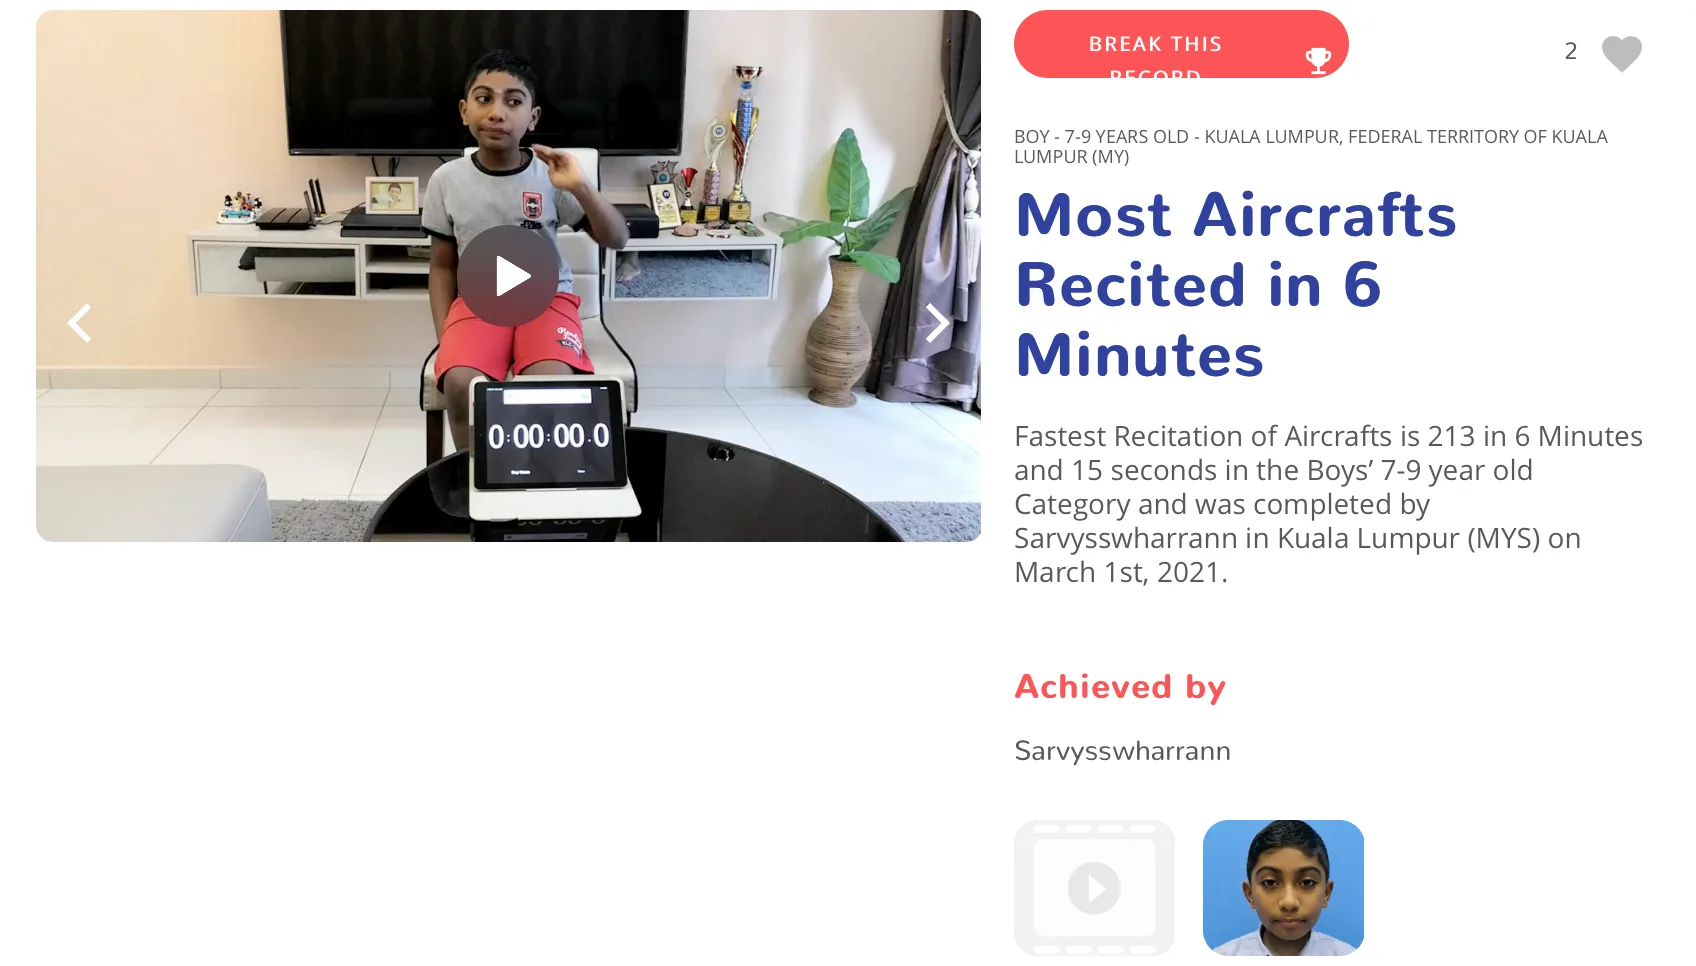Viewport: 1696px width, 966px height.
Task: Click the like count number 2
Action: [x=1571, y=51]
